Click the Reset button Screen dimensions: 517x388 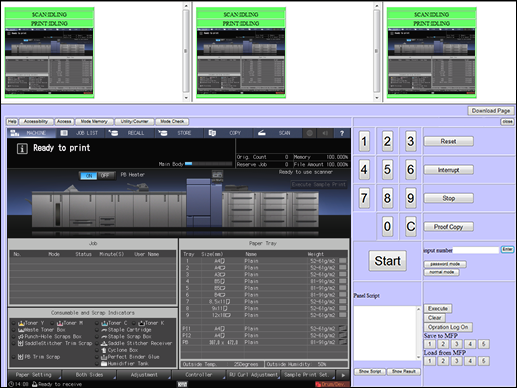pos(448,141)
